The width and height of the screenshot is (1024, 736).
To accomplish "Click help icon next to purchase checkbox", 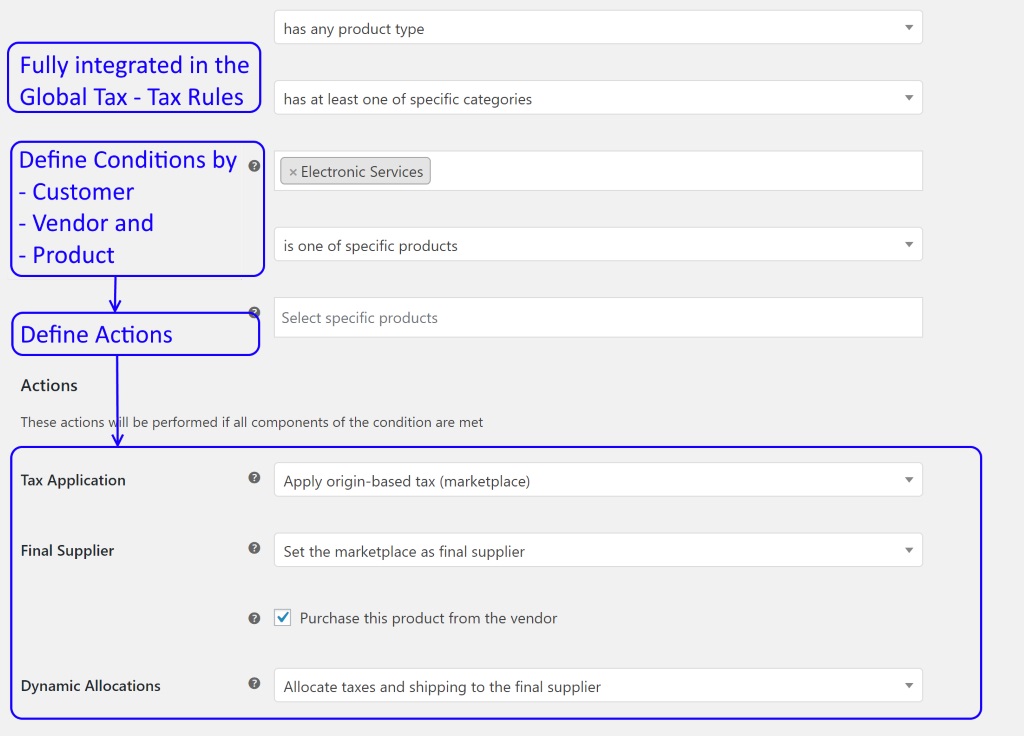I will pos(254,618).
